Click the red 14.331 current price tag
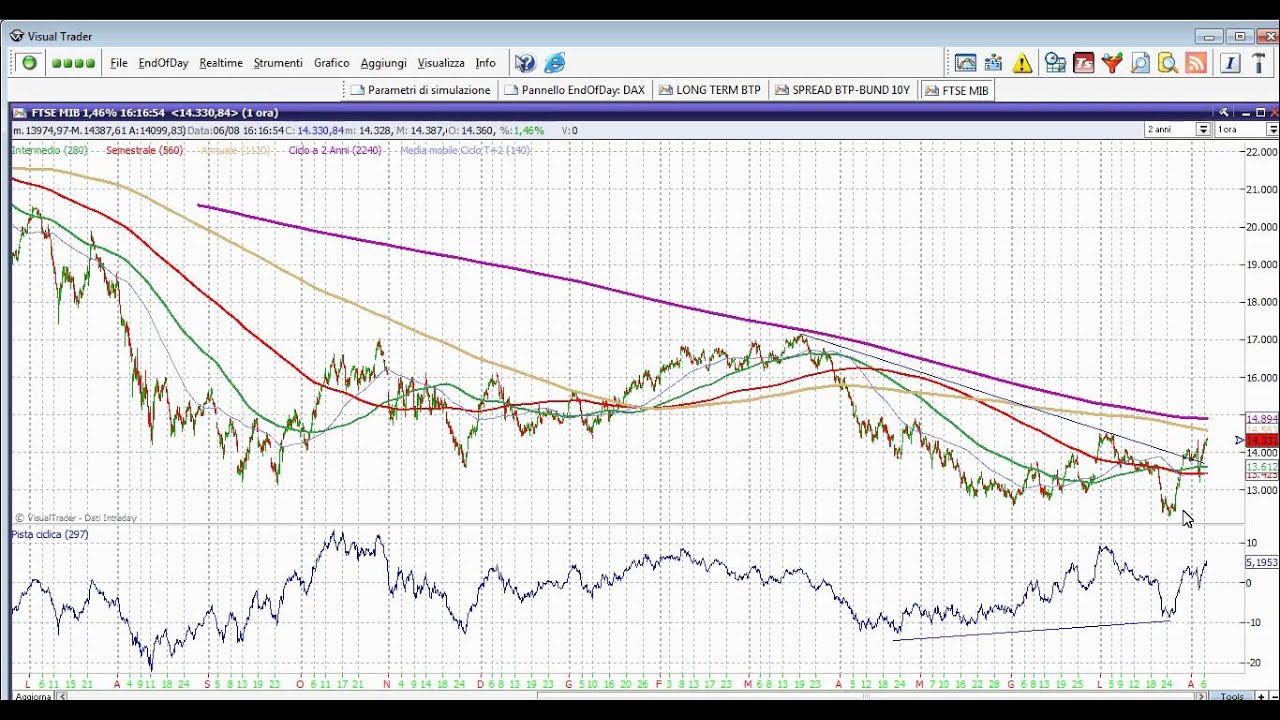This screenshot has width=1280, height=720. [x=1261, y=440]
